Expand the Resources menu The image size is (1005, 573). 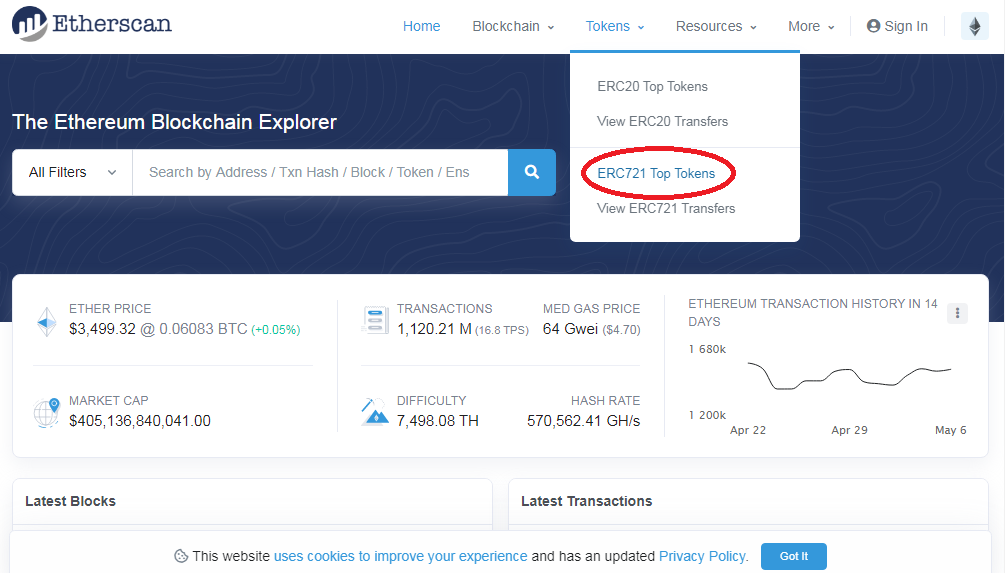(x=716, y=26)
